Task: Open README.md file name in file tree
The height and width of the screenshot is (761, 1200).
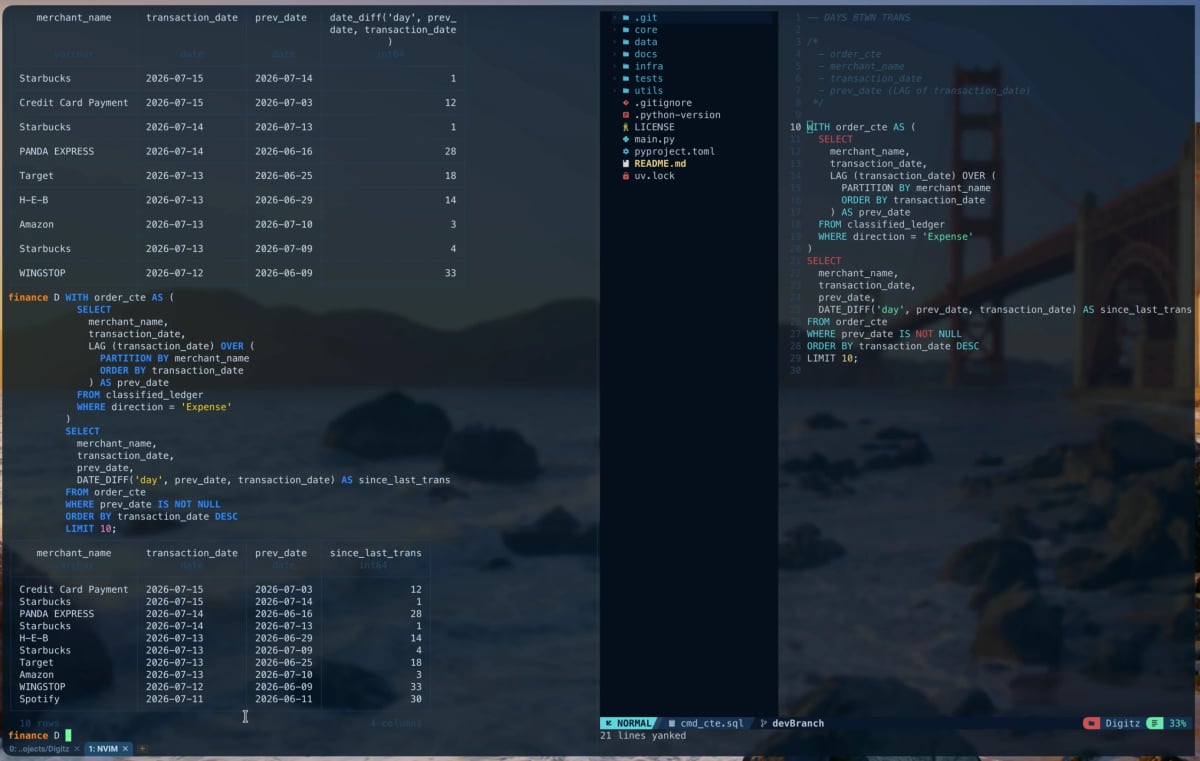Action: tap(660, 163)
